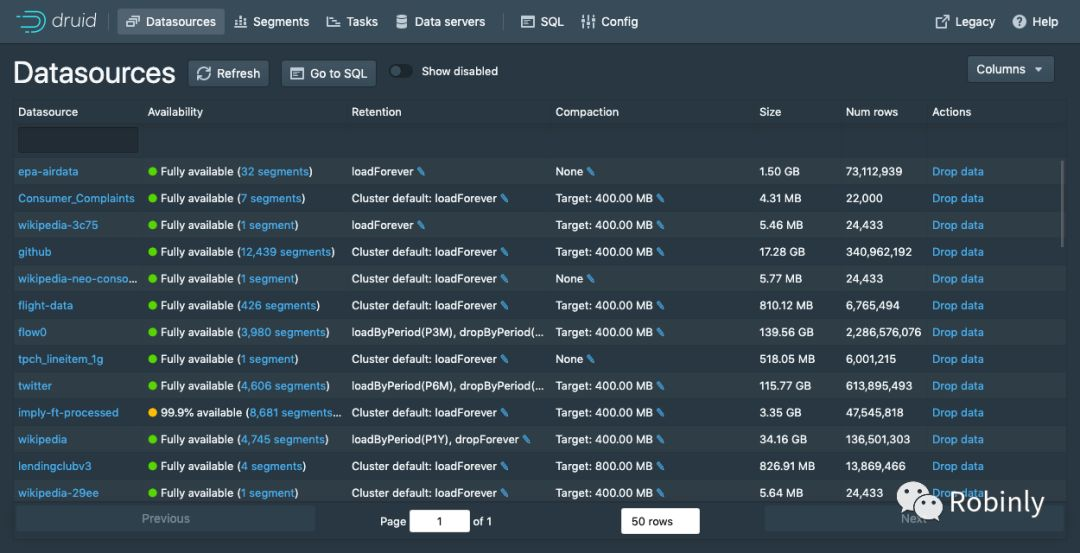Edit retention pencil for imply-ft-processed
The width and height of the screenshot is (1080, 553).
504,413
